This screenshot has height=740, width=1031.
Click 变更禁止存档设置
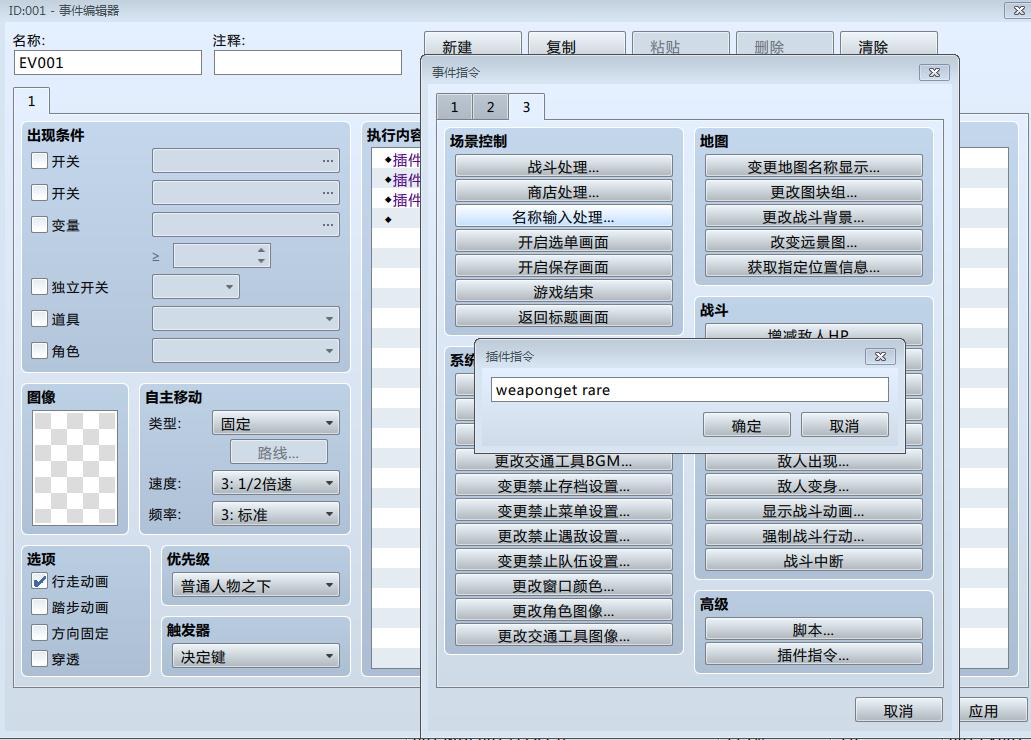click(x=563, y=486)
